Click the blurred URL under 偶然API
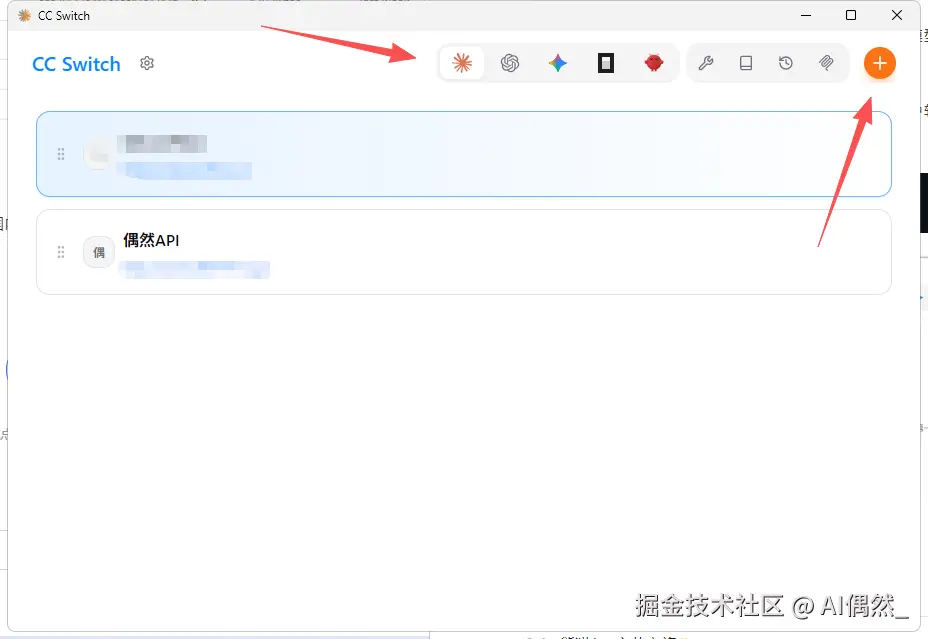This screenshot has height=639, width=928. [x=194, y=269]
